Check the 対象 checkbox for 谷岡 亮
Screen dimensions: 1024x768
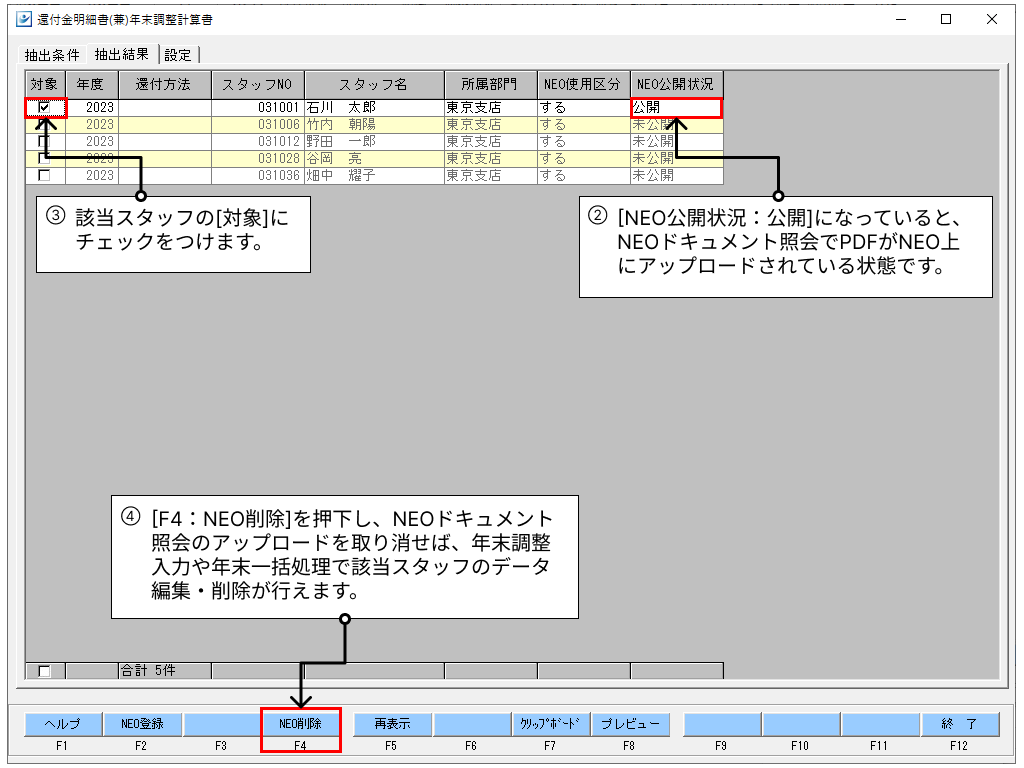pyautogui.click(x=44, y=158)
